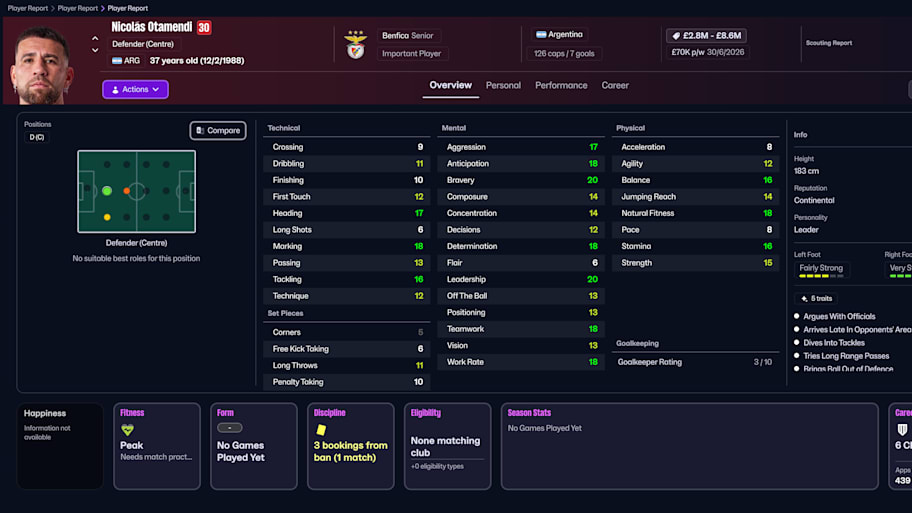Click the Fitness heart icon
Screen dimensions: 912x513
tap(127, 430)
